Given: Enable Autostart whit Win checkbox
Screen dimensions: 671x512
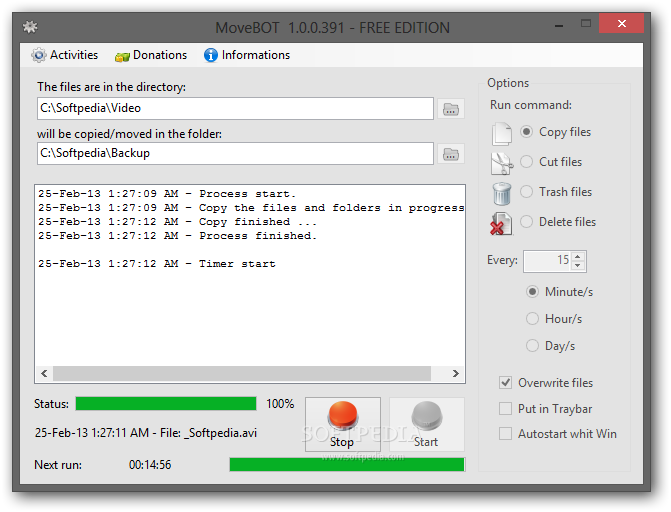Looking at the screenshot, I should (505, 434).
